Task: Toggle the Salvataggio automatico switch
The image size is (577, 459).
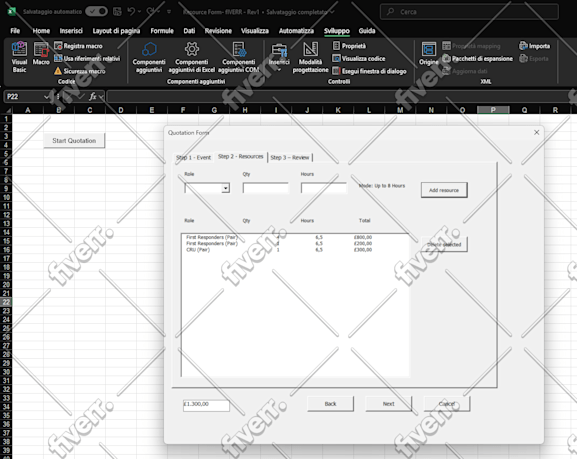Action: pos(96,12)
